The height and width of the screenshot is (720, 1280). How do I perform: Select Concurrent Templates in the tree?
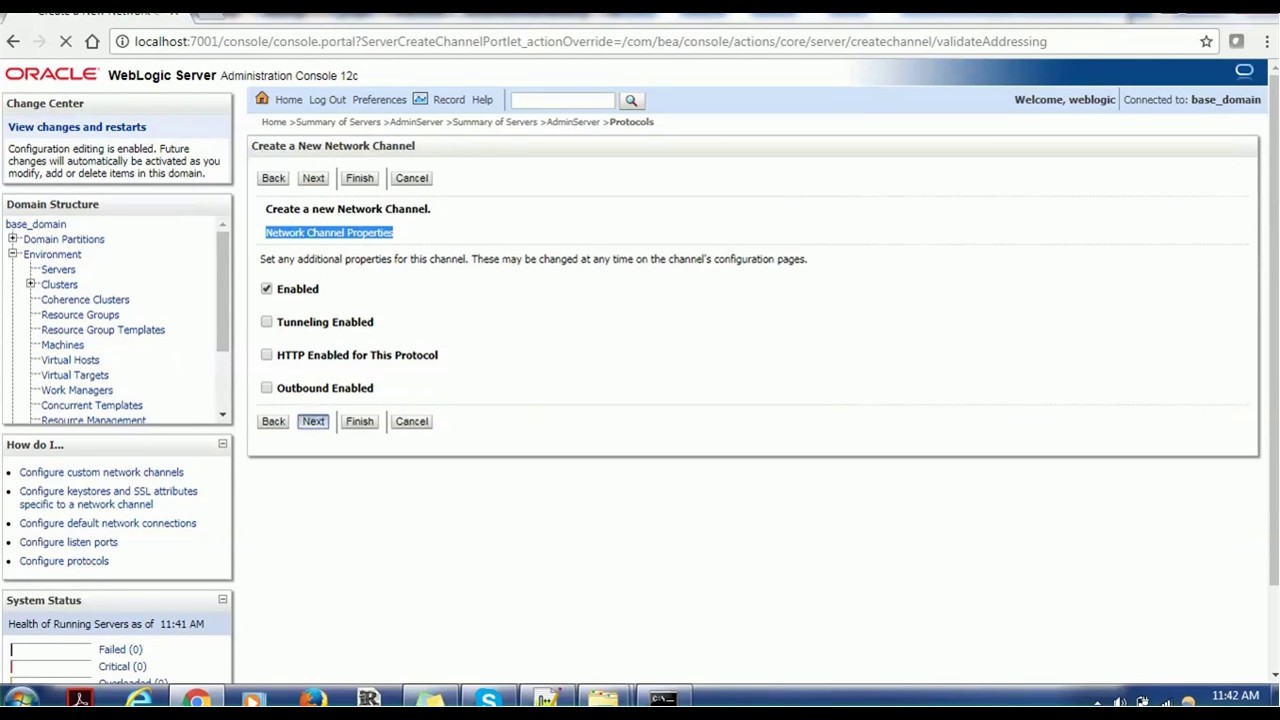pyautogui.click(x=92, y=405)
